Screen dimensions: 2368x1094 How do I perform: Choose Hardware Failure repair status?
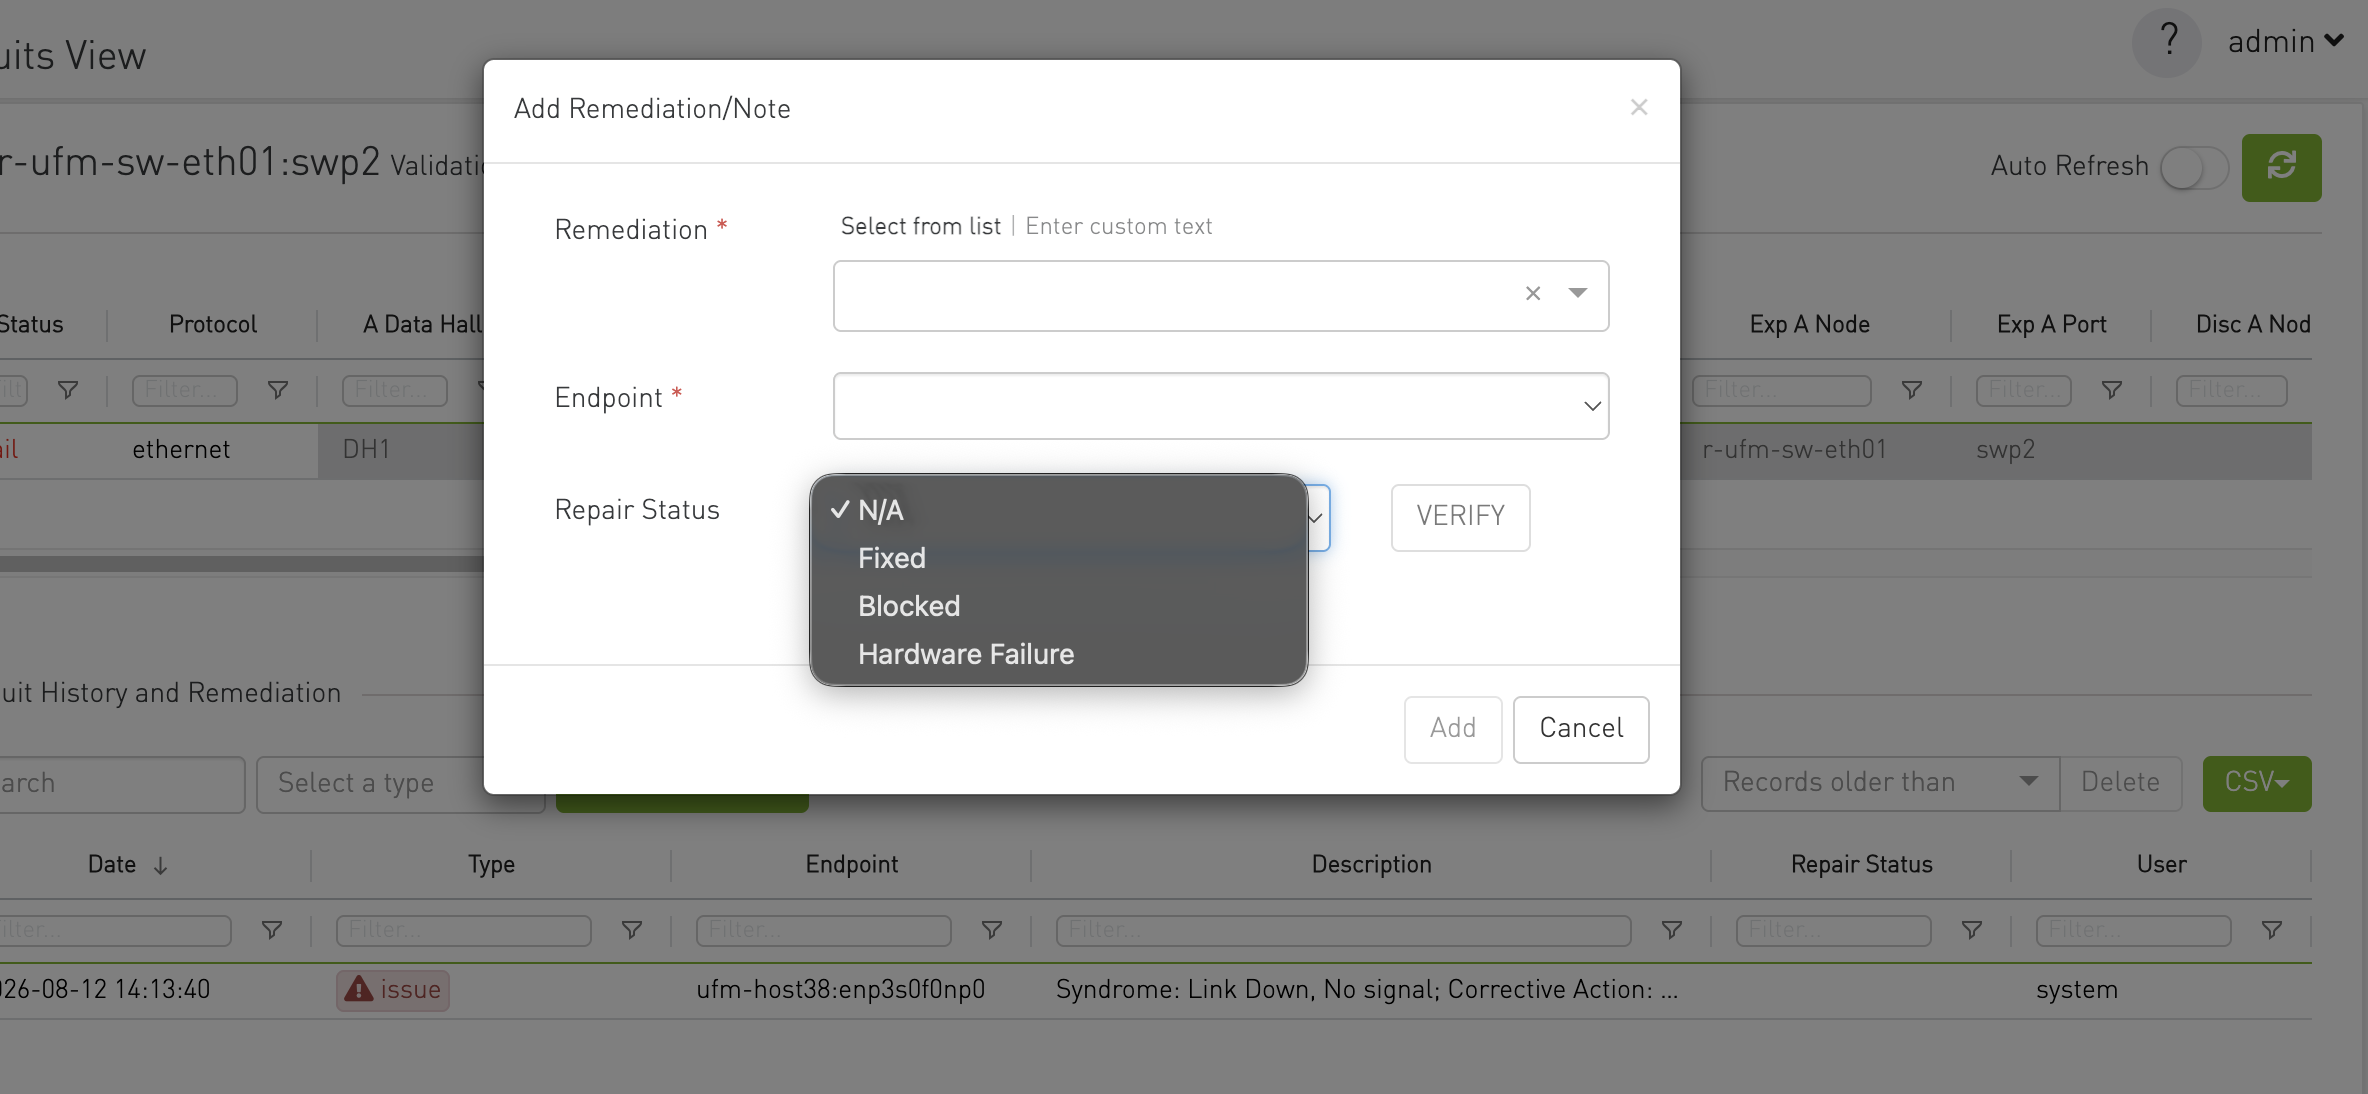point(1058,654)
